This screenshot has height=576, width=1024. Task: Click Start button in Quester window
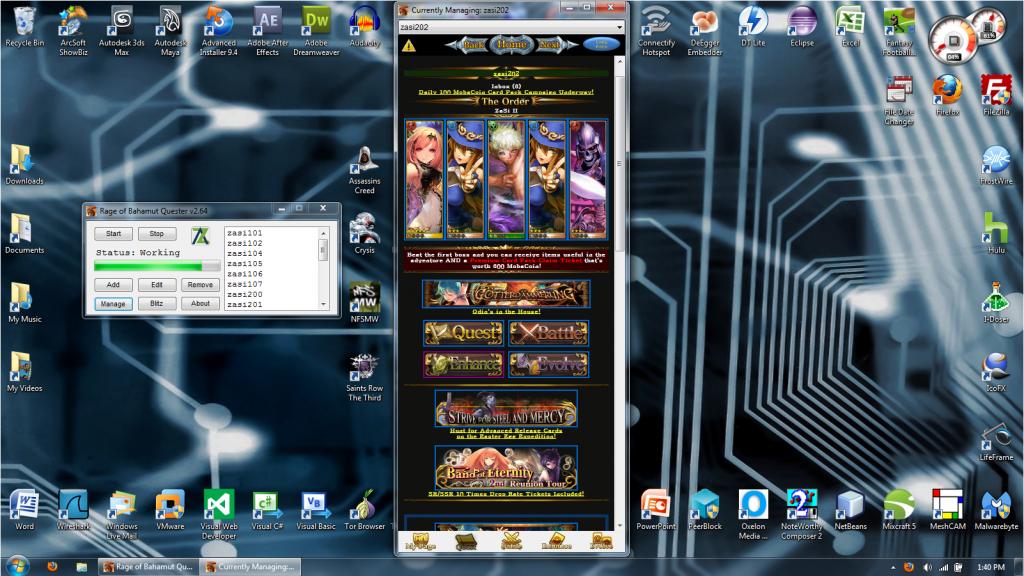pyautogui.click(x=113, y=234)
